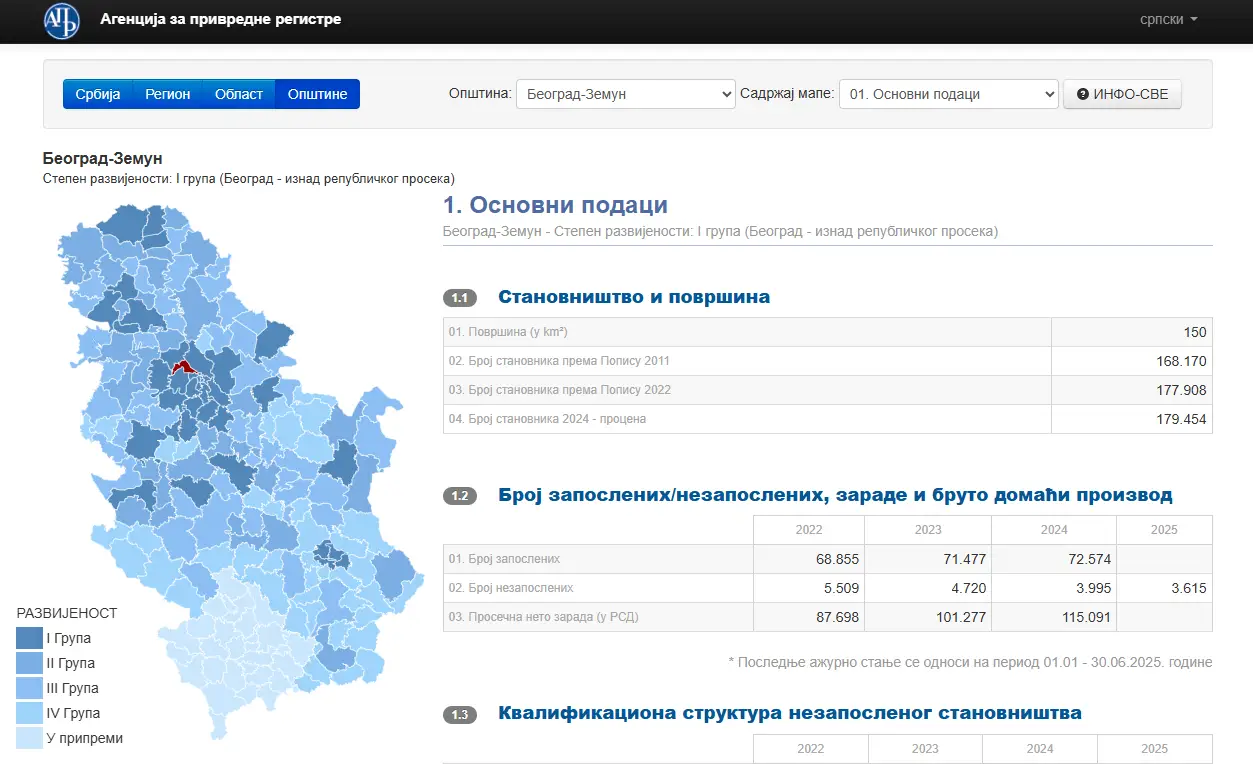The image size is (1253, 764).
Task: Switch to the Област tab
Action: (x=238, y=94)
